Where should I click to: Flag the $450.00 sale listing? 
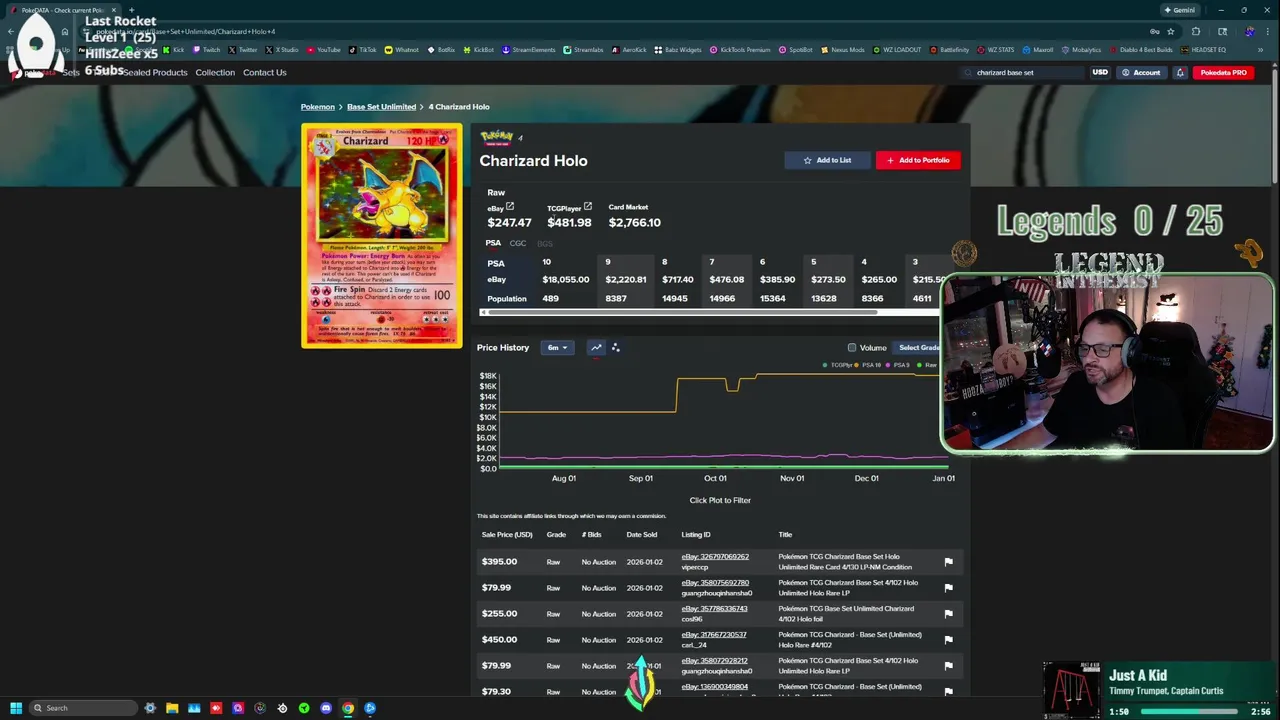[948, 640]
